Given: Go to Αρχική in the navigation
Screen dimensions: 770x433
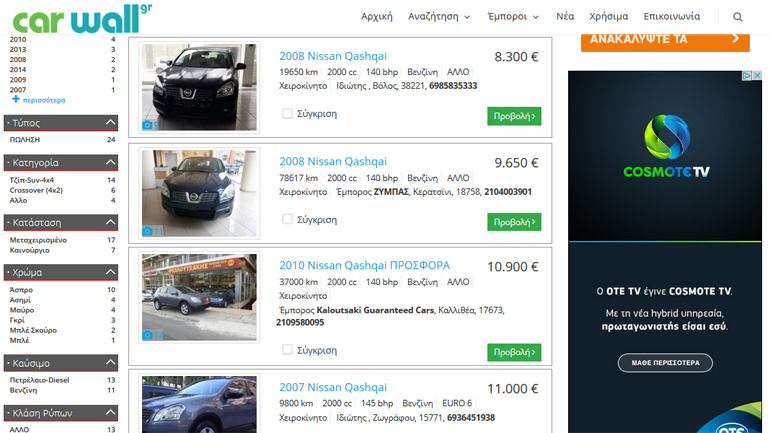Looking at the screenshot, I should pyautogui.click(x=377, y=17).
